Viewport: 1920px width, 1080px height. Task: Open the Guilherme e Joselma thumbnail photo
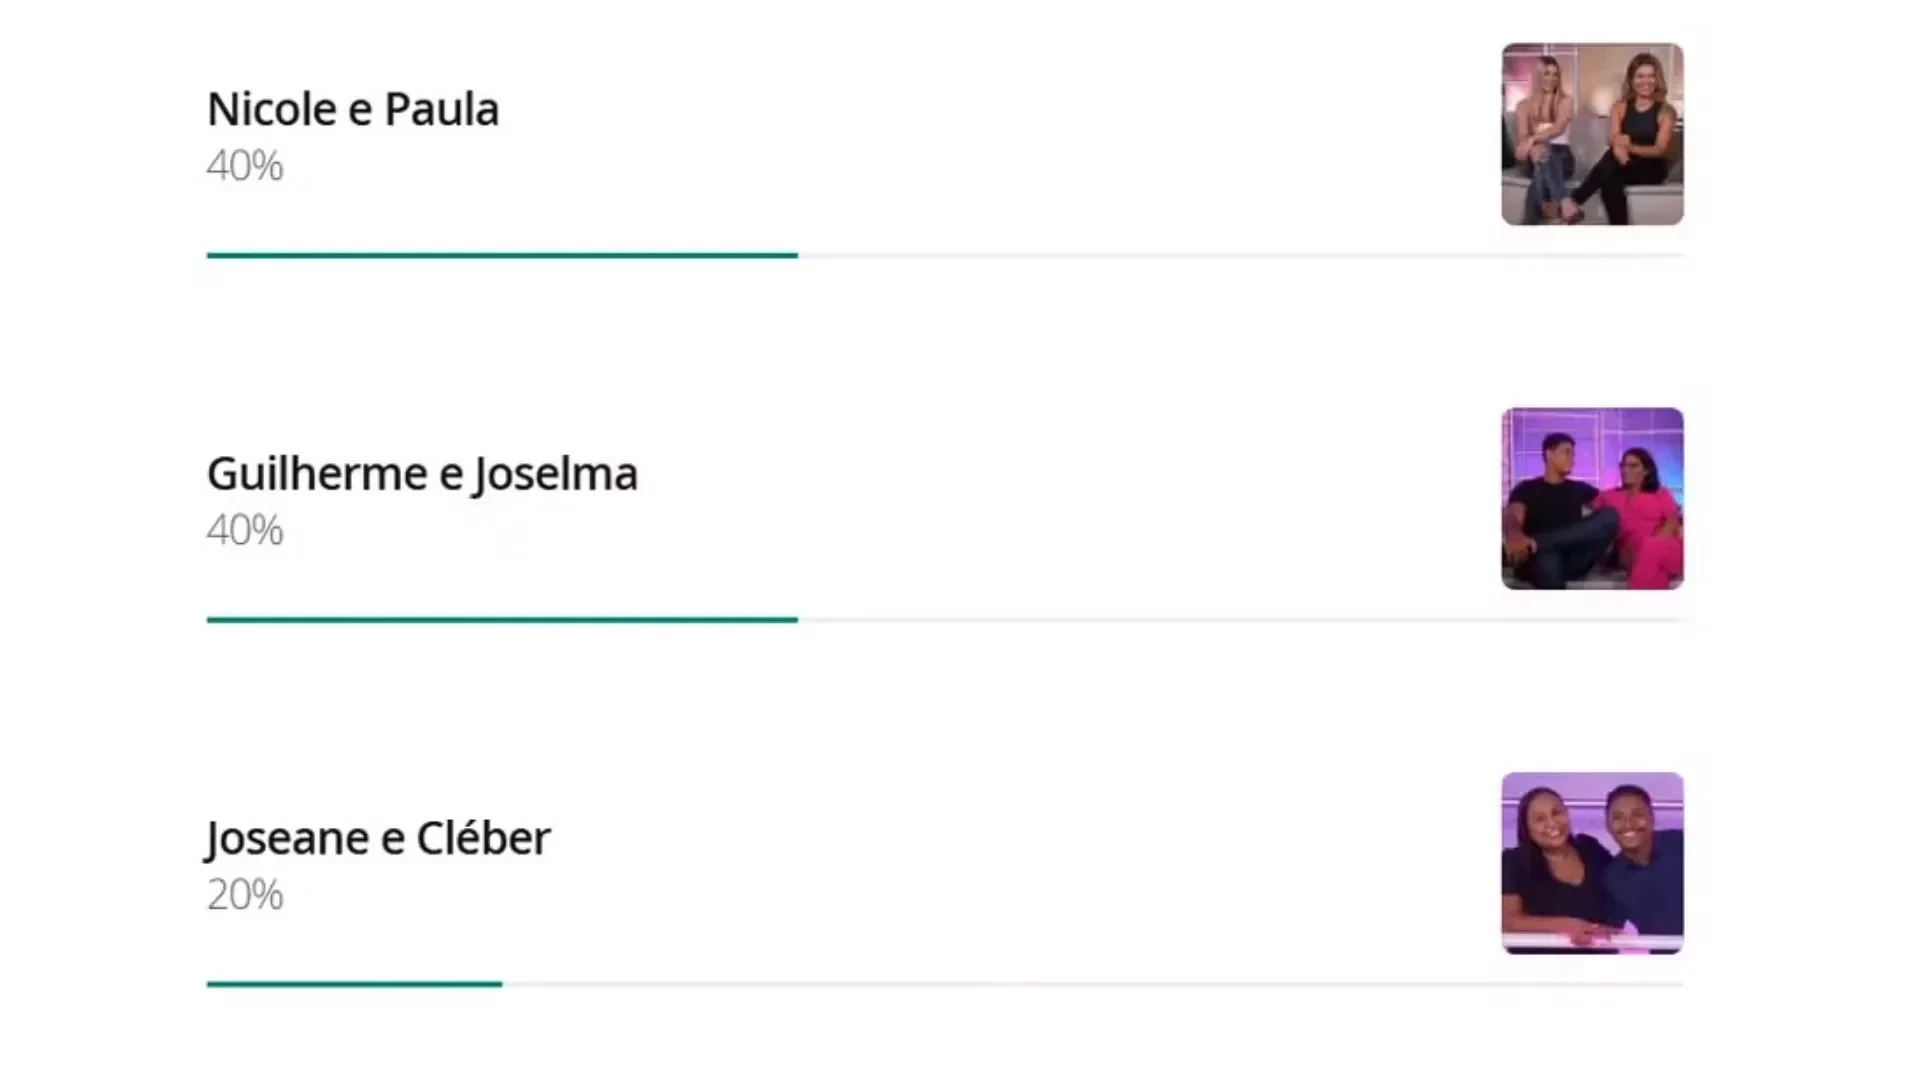[1592, 498]
